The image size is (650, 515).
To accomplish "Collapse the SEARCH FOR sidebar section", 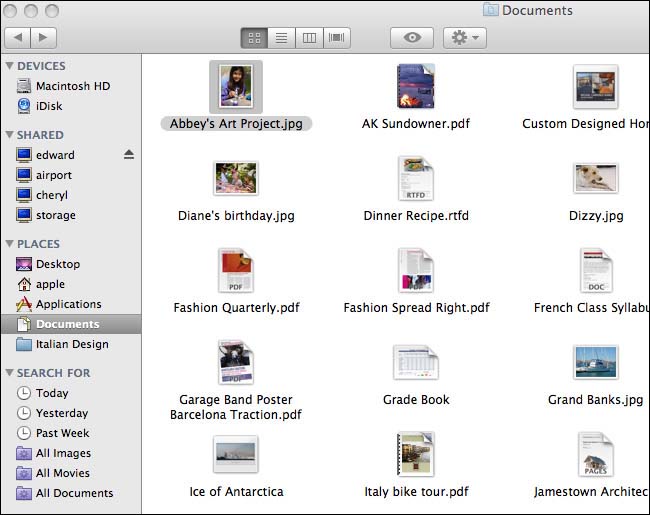I will tap(9, 373).
